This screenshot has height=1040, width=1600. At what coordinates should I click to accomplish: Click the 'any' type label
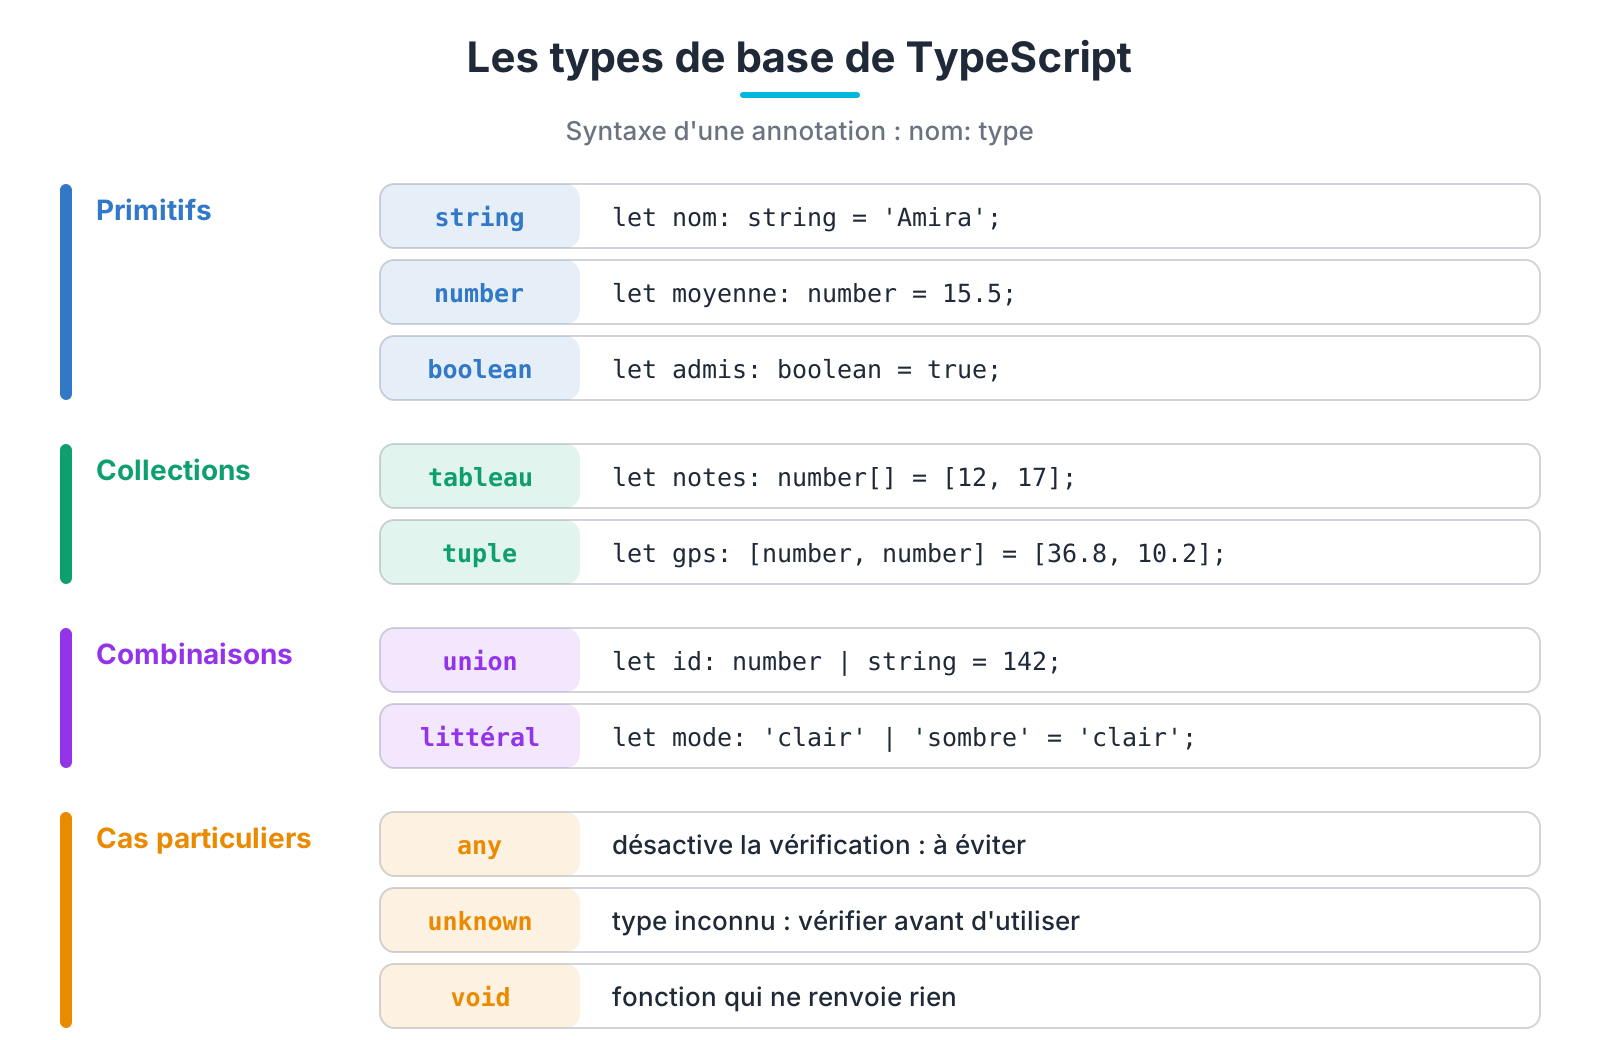pyautogui.click(x=480, y=844)
